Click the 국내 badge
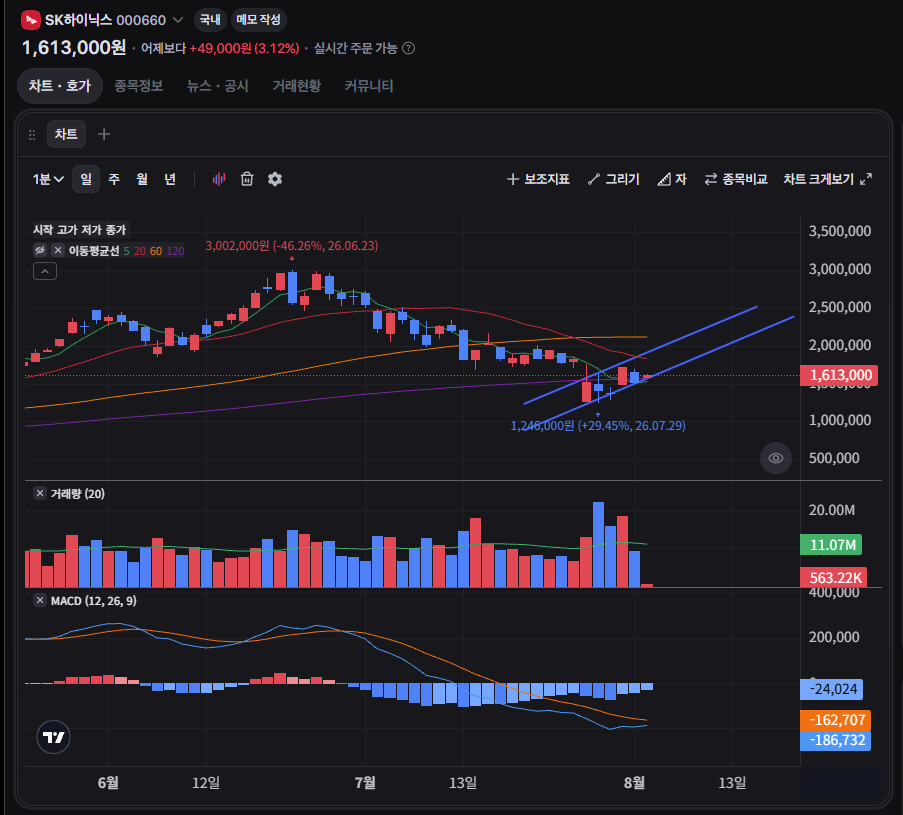The image size is (903, 815). pyautogui.click(x=210, y=20)
